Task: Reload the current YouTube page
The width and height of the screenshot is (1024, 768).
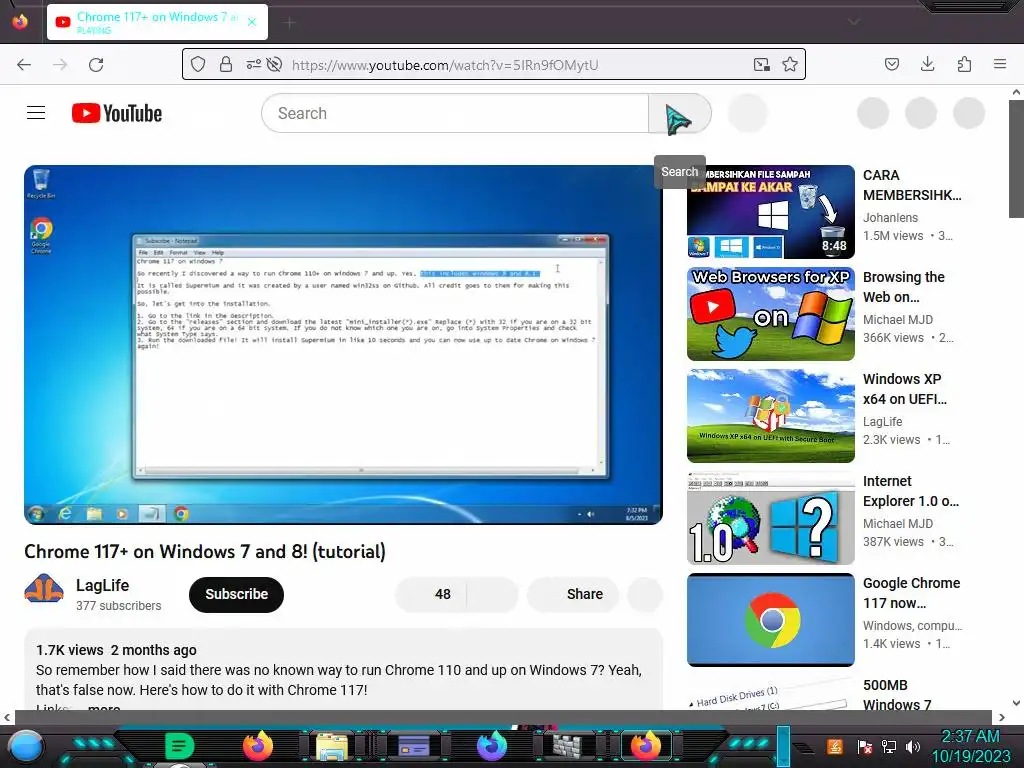Action: tap(96, 65)
